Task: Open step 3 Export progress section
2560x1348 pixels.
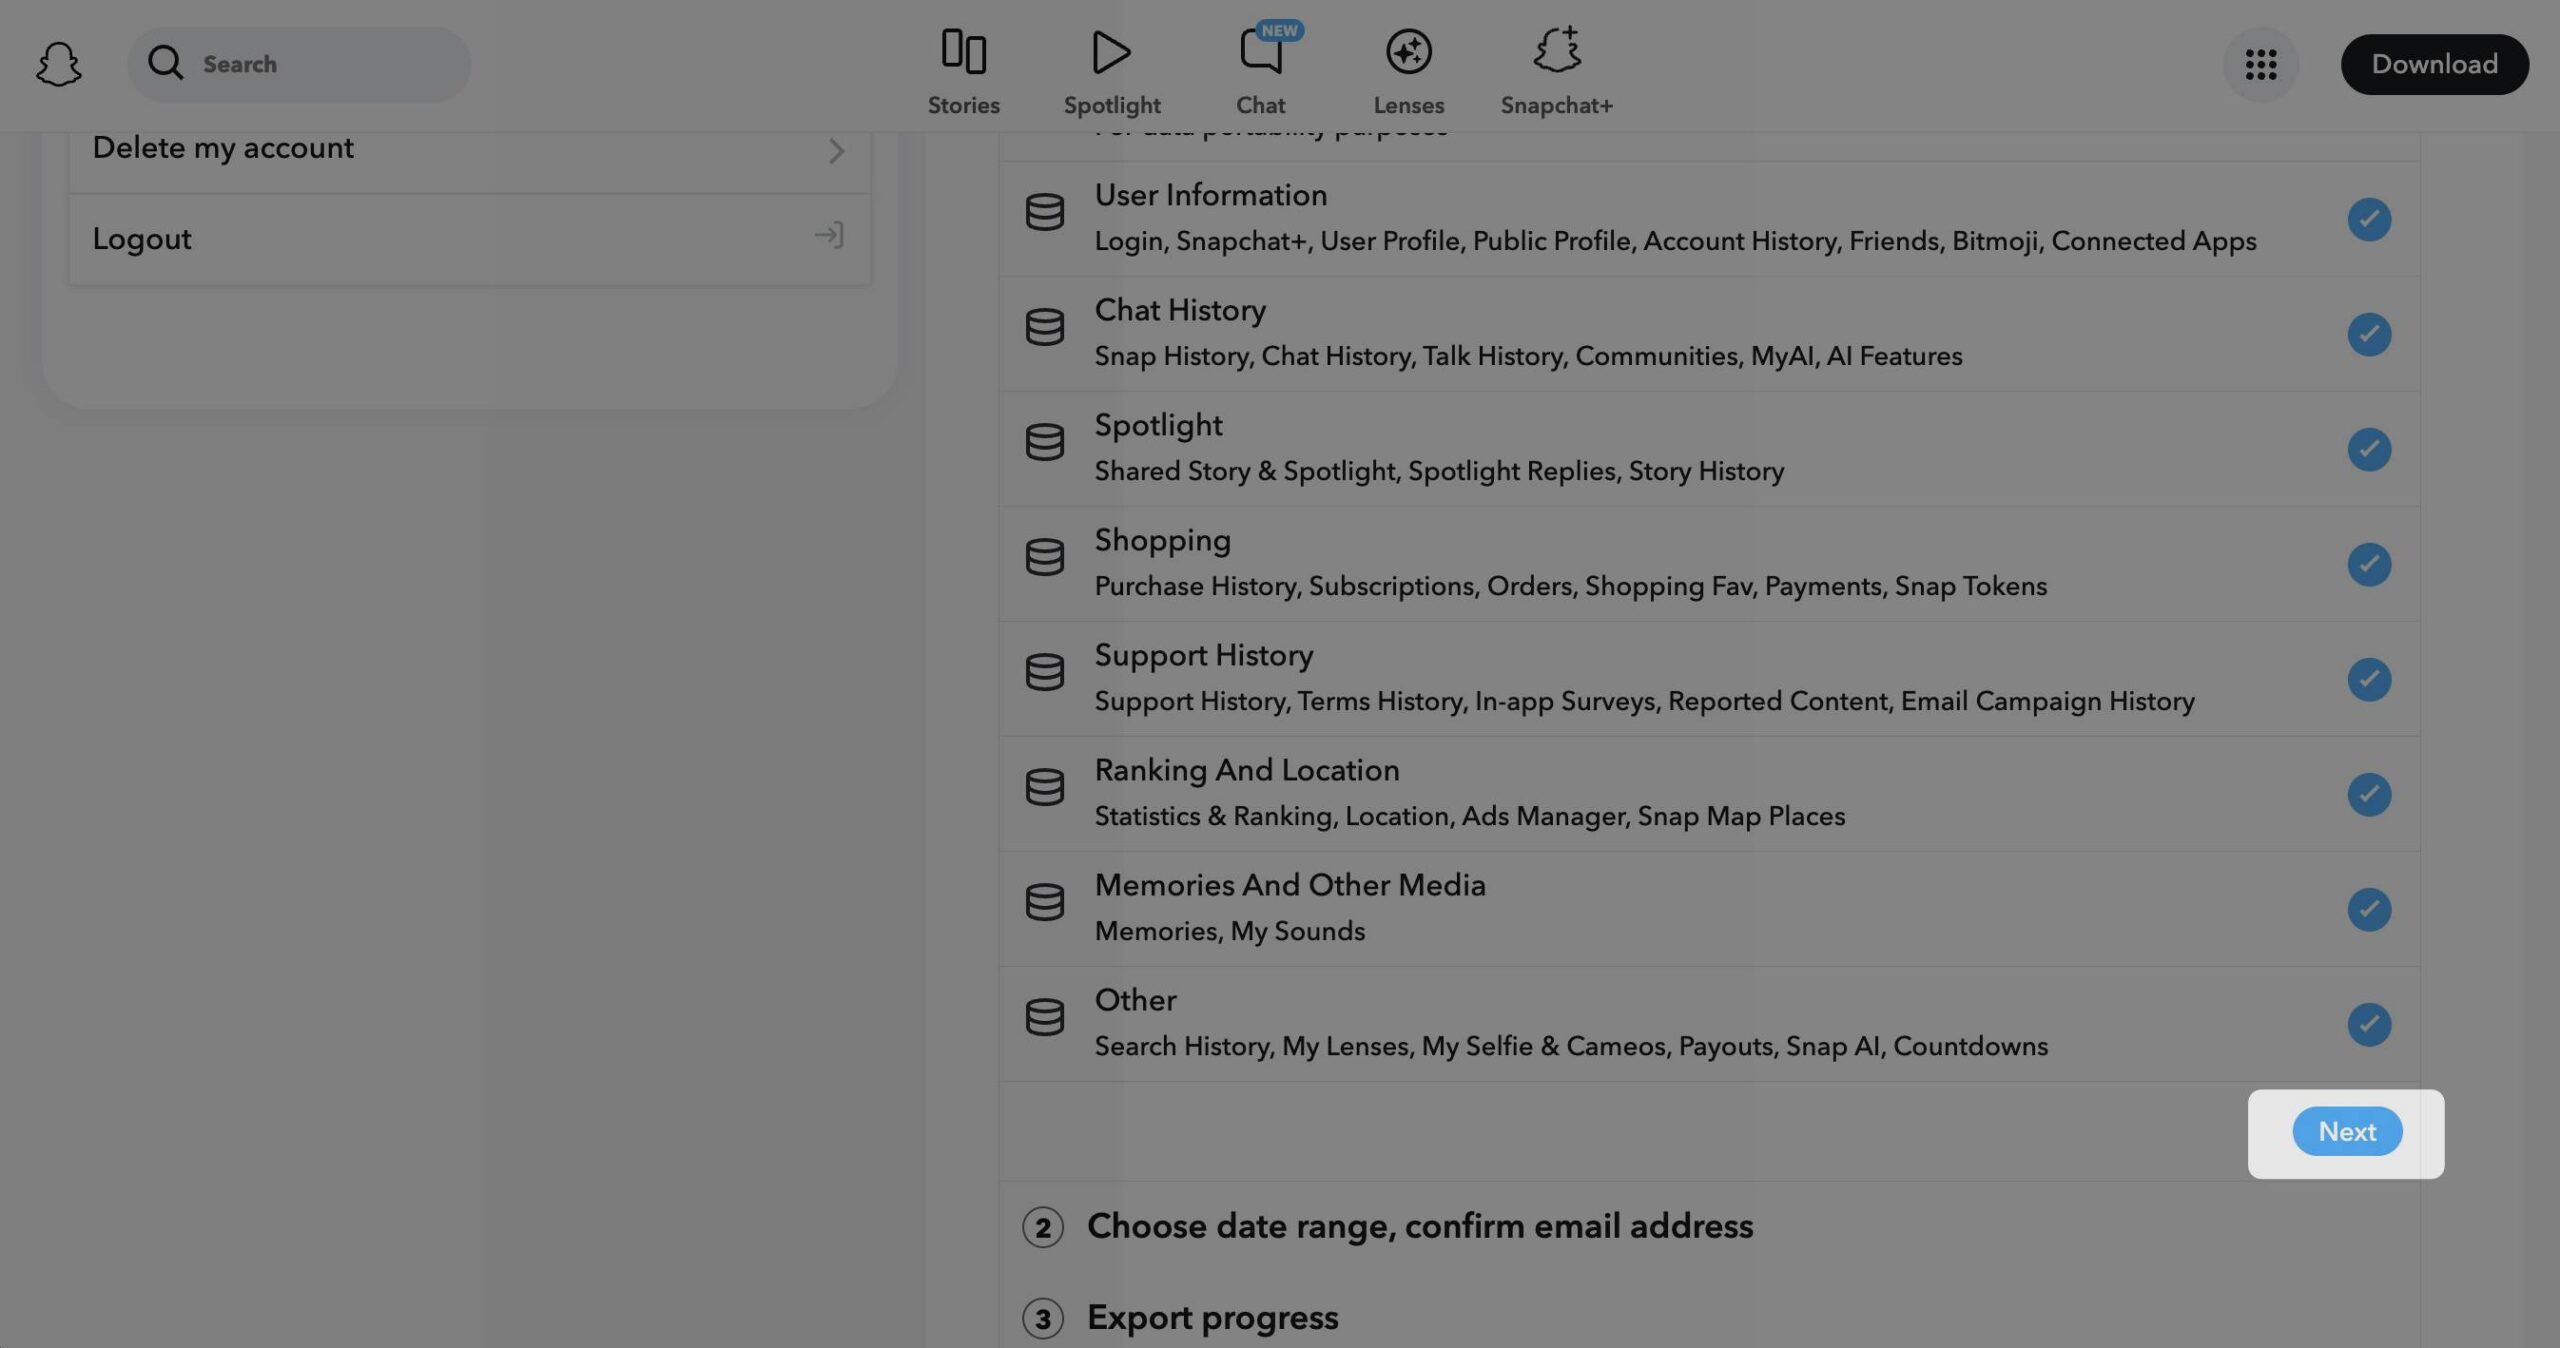Action: [x=1212, y=1317]
